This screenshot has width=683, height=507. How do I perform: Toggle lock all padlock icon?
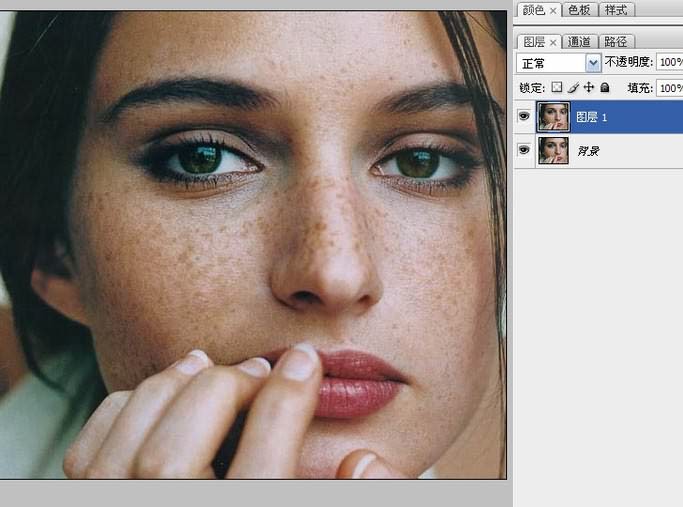click(605, 88)
